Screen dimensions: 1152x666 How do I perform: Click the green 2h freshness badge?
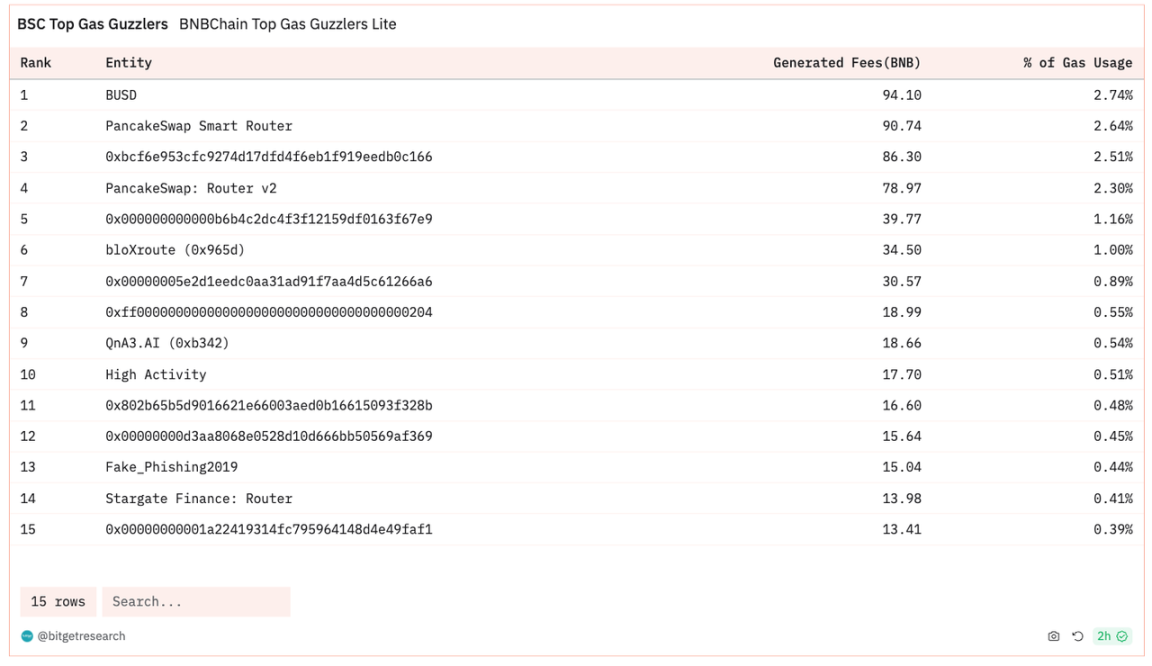pyautogui.click(x=1112, y=636)
